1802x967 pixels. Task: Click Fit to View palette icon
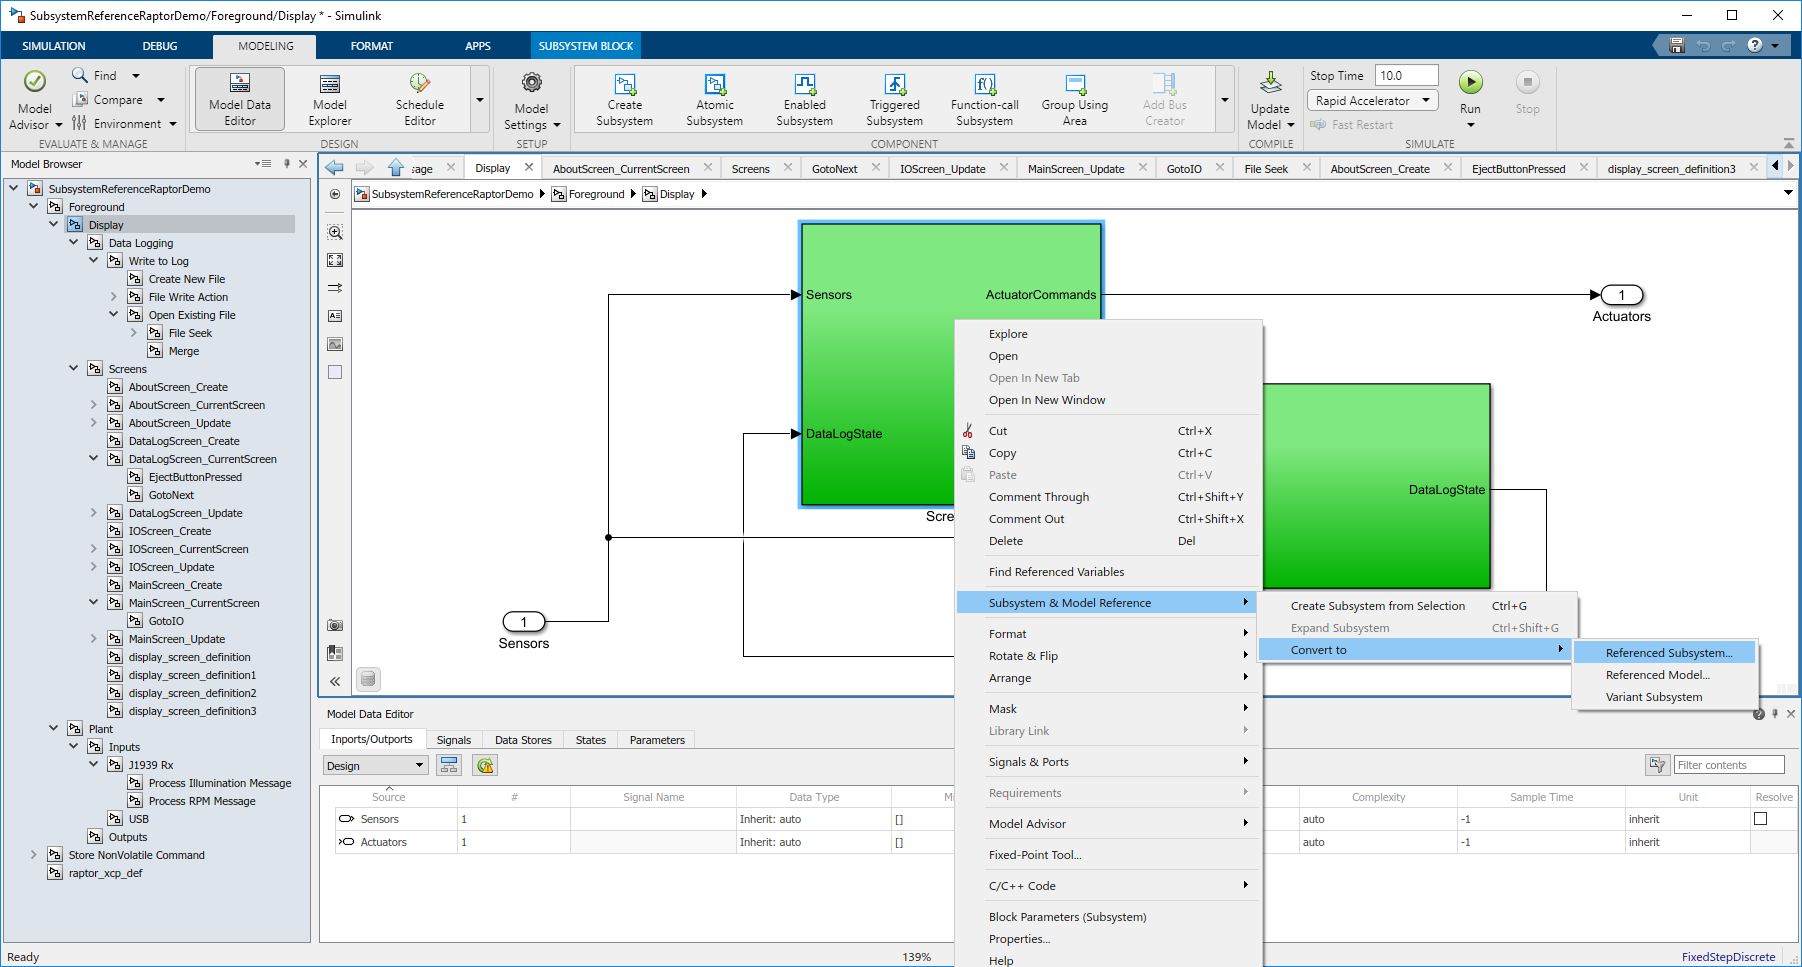335,260
